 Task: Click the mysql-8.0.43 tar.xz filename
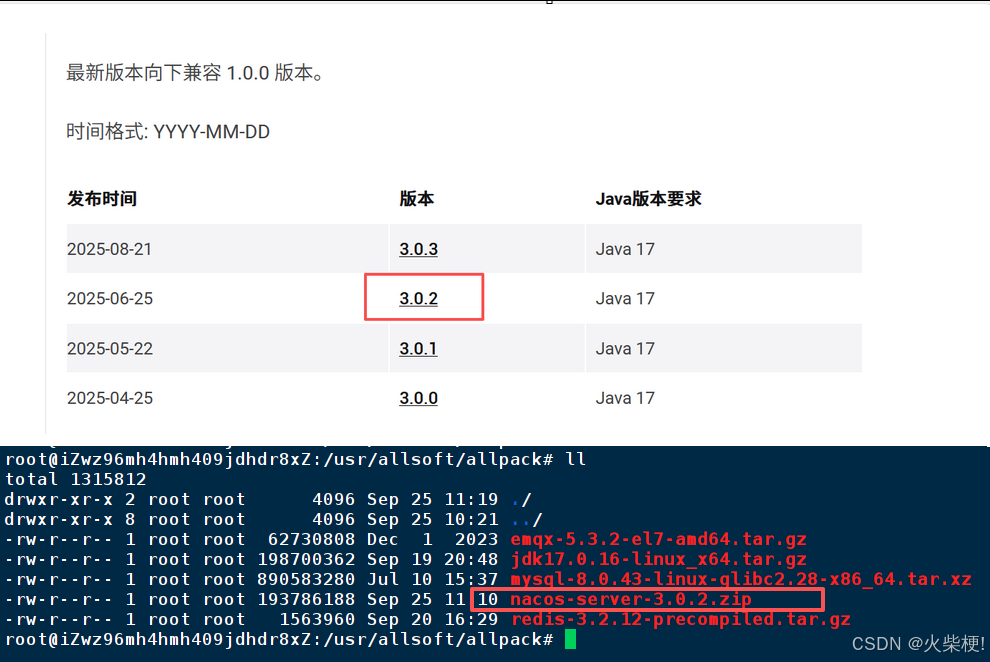click(741, 579)
